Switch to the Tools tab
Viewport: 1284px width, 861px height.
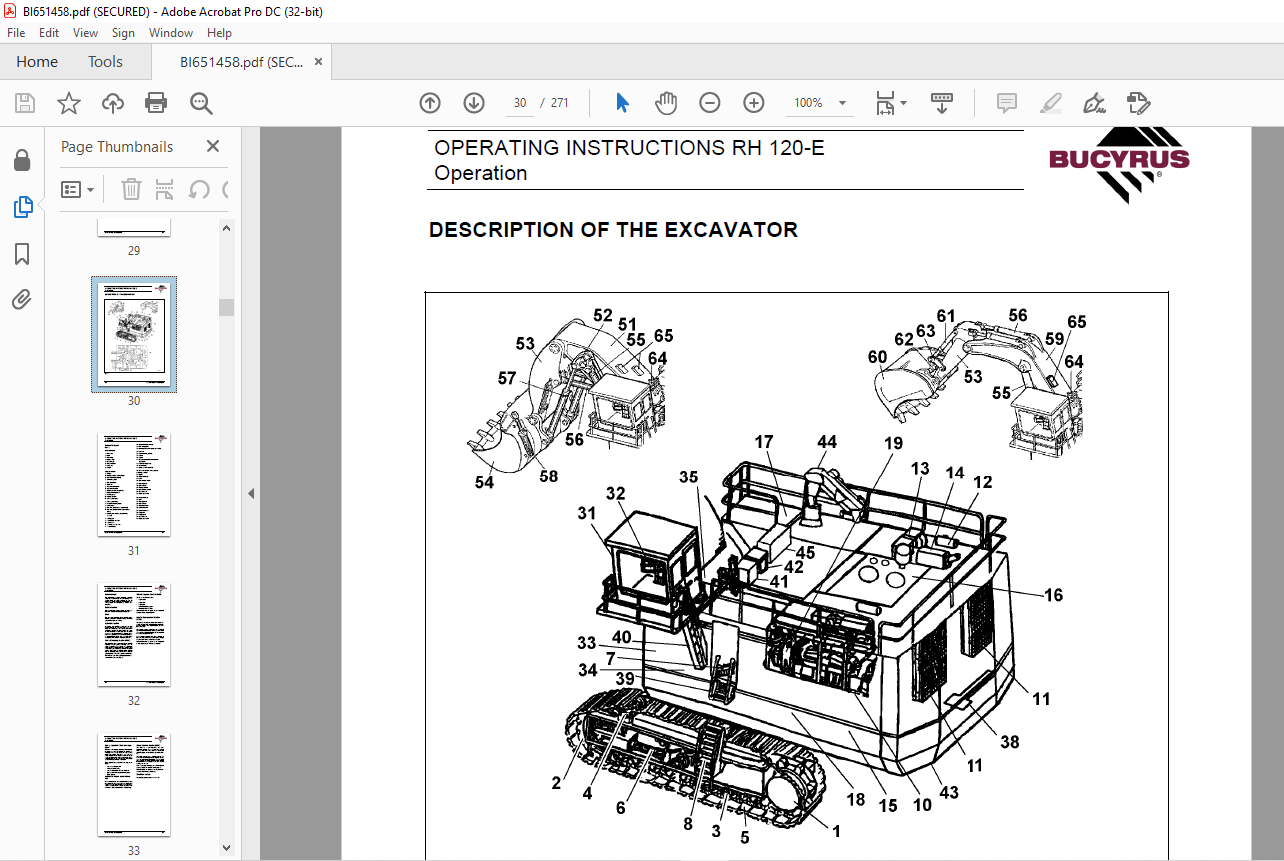pos(105,62)
